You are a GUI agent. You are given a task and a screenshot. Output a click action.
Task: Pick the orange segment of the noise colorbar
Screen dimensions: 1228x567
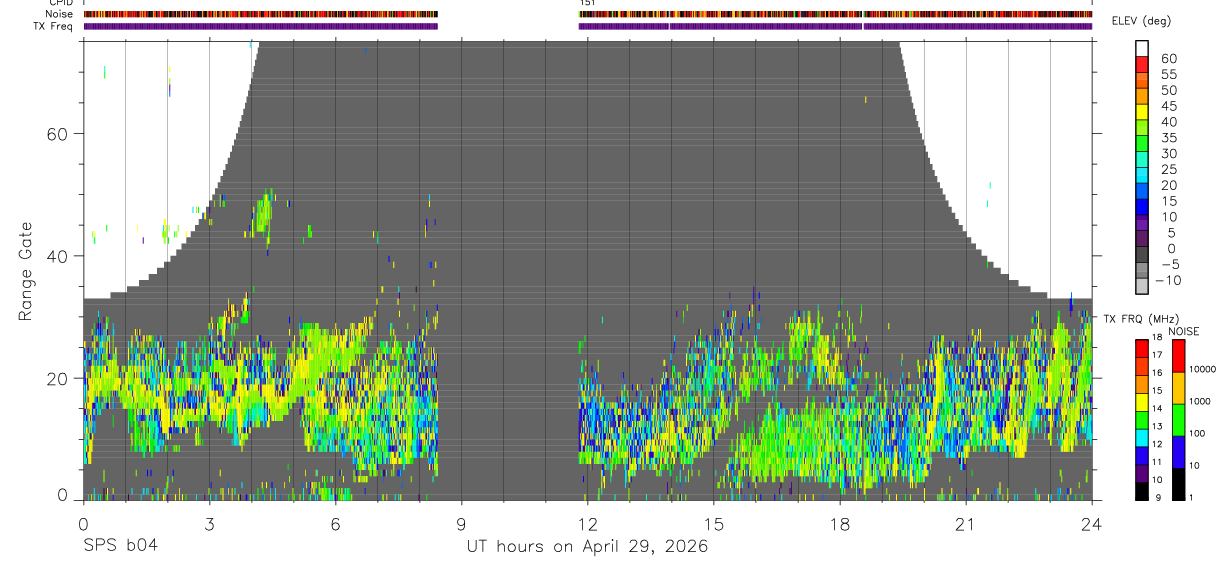pos(1178,388)
